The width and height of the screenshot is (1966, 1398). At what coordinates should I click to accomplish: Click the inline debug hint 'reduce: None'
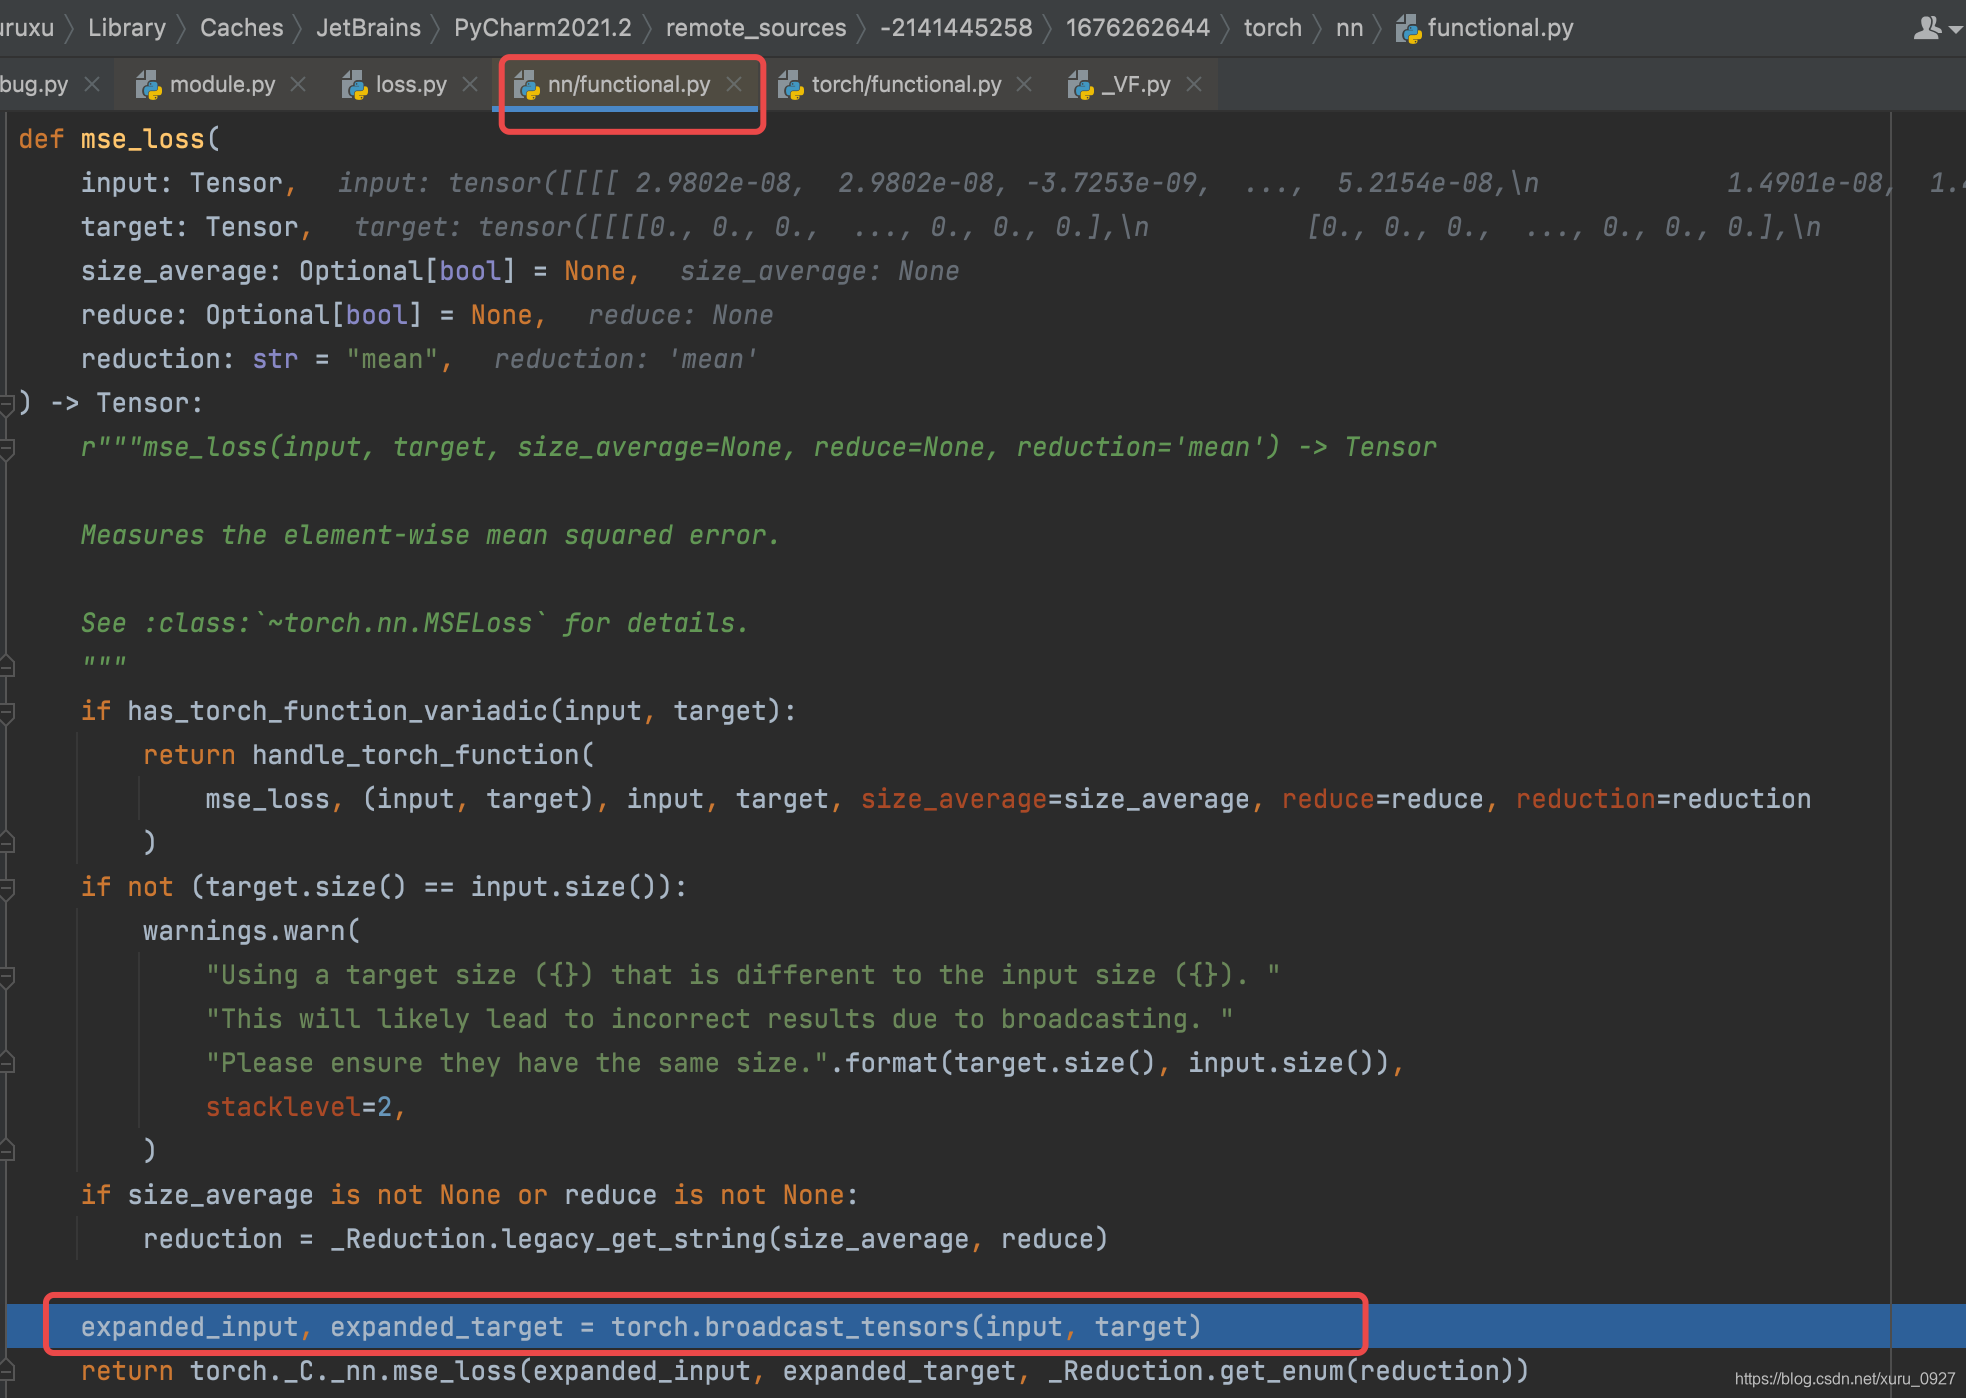point(680,315)
